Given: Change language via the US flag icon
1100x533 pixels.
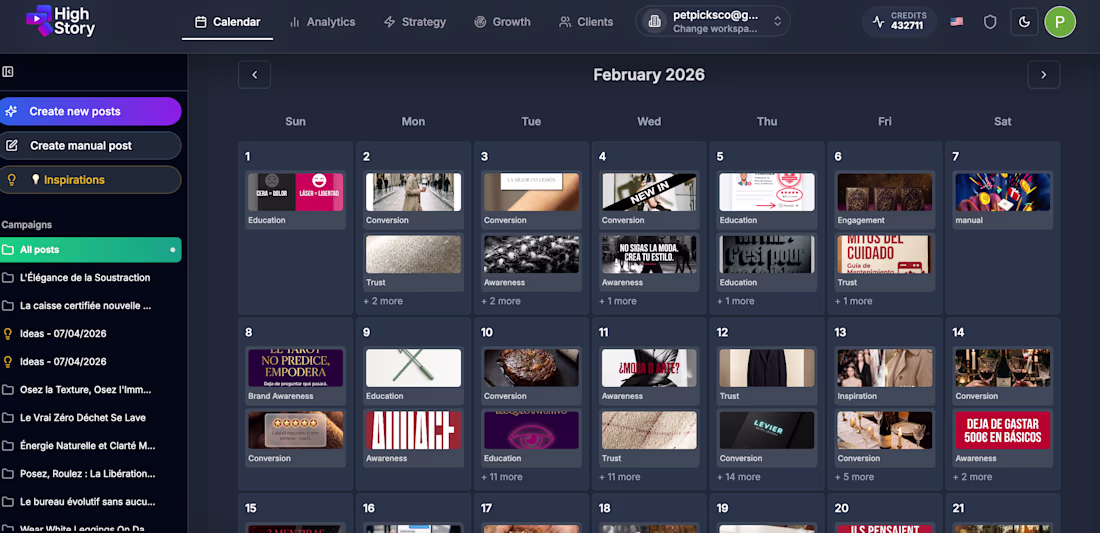Looking at the screenshot, I should point(956,22).
